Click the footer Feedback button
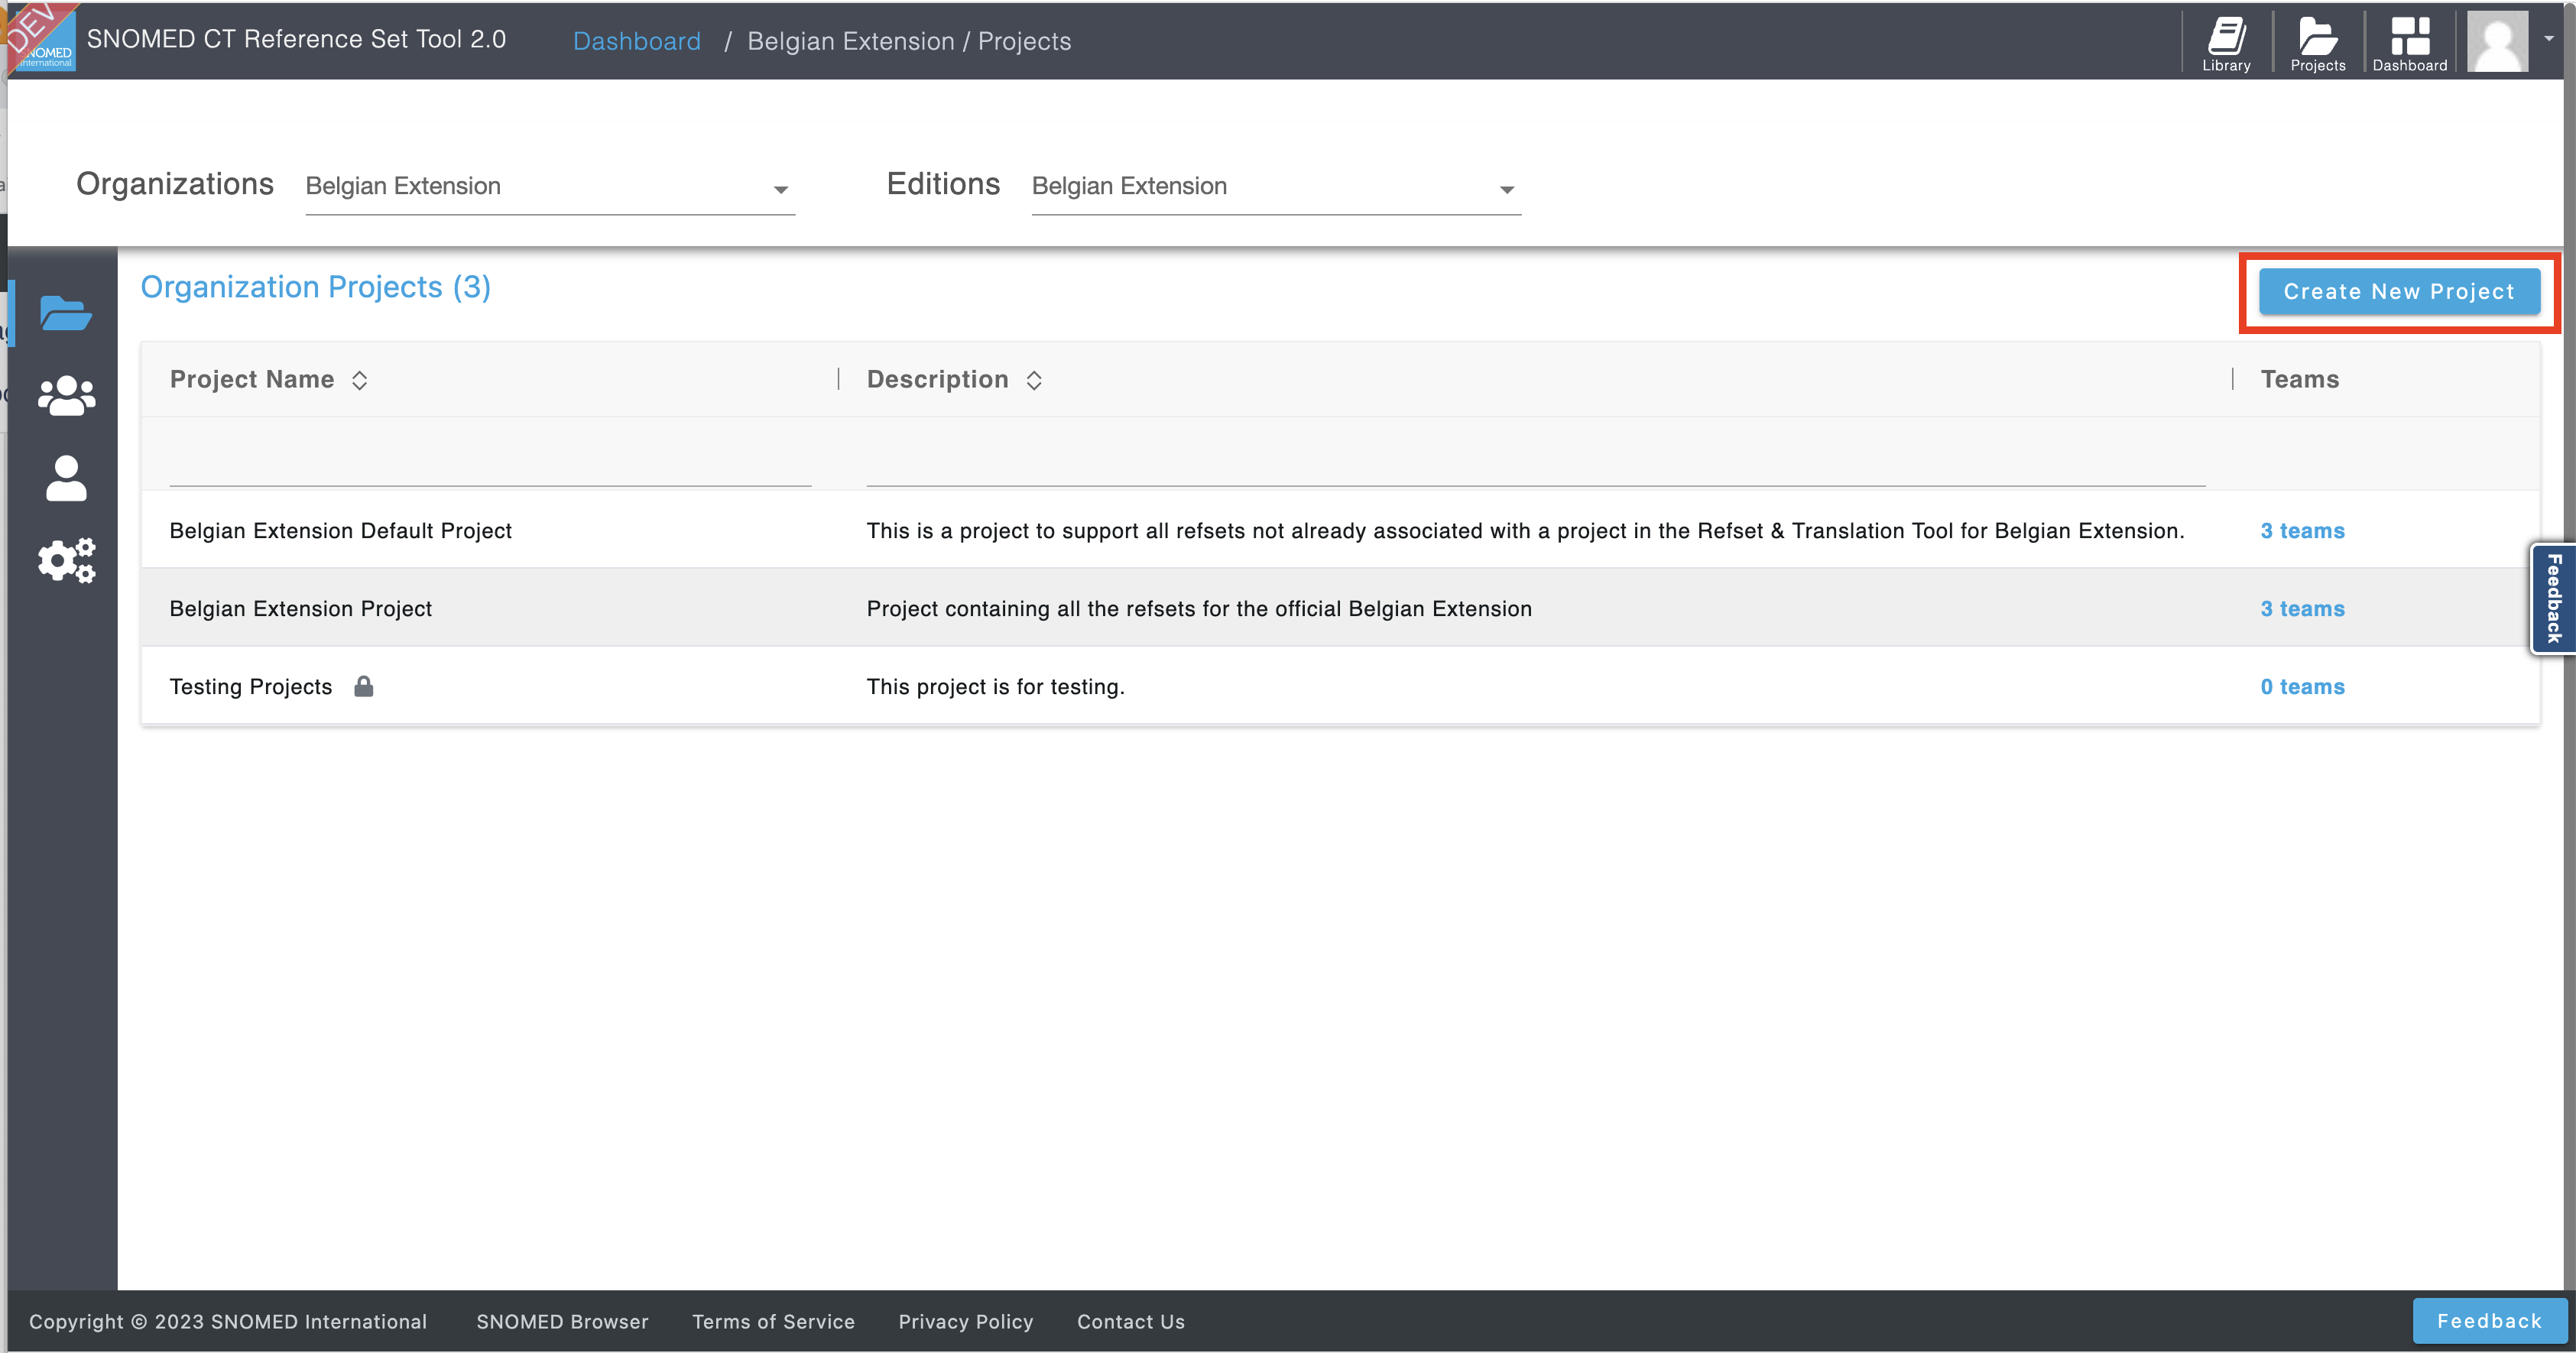Screen dimensions: 2576x1353 tap(2489, 1321)
